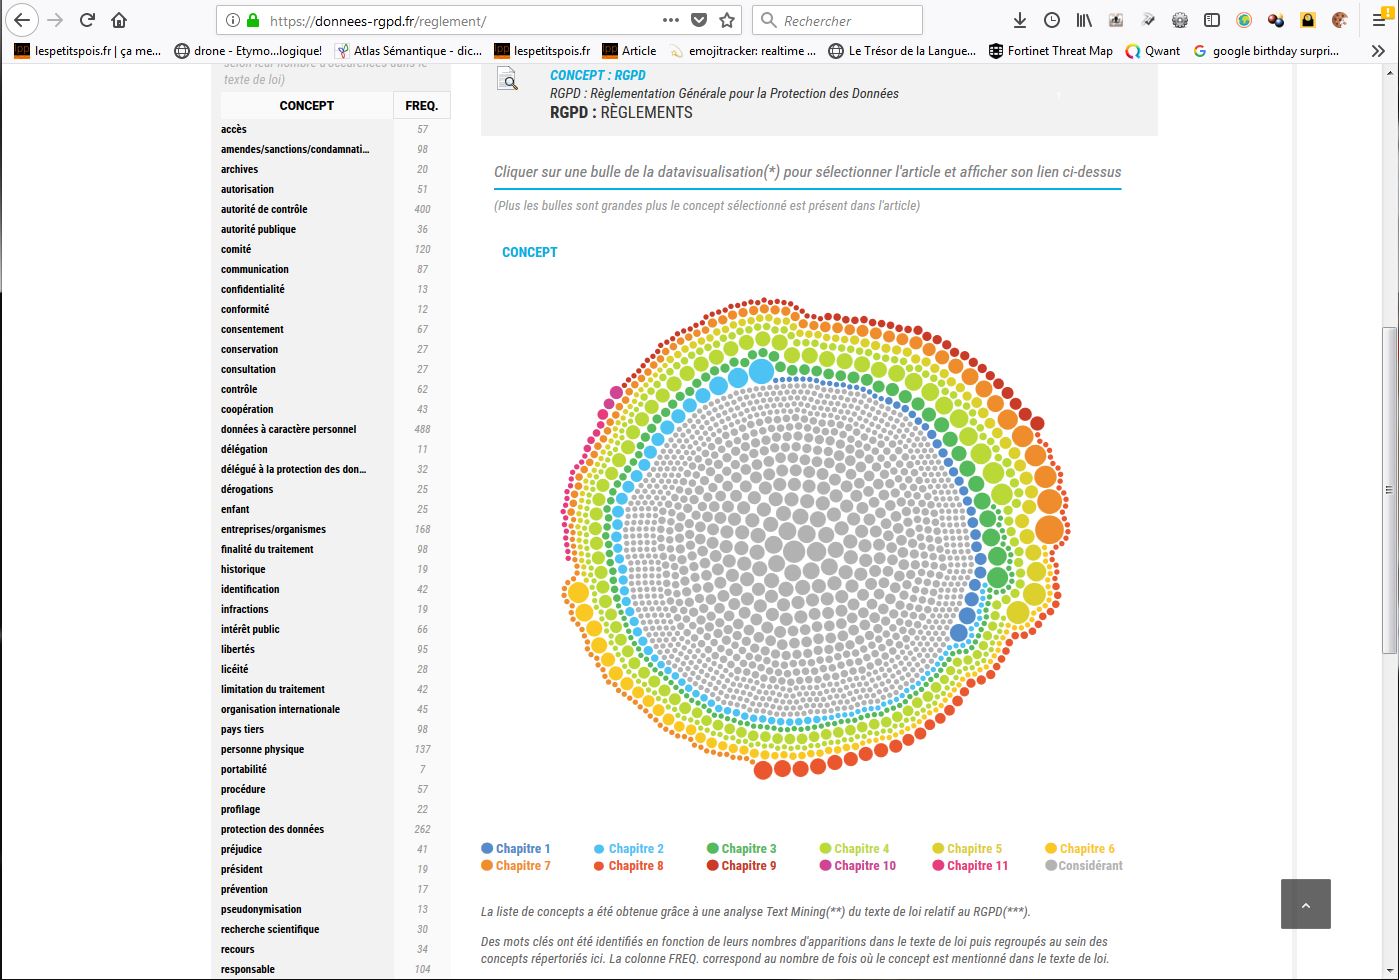Select the 'autorité de contrôle' concept
1399x980 pixels.
click(x=264, y=209)
